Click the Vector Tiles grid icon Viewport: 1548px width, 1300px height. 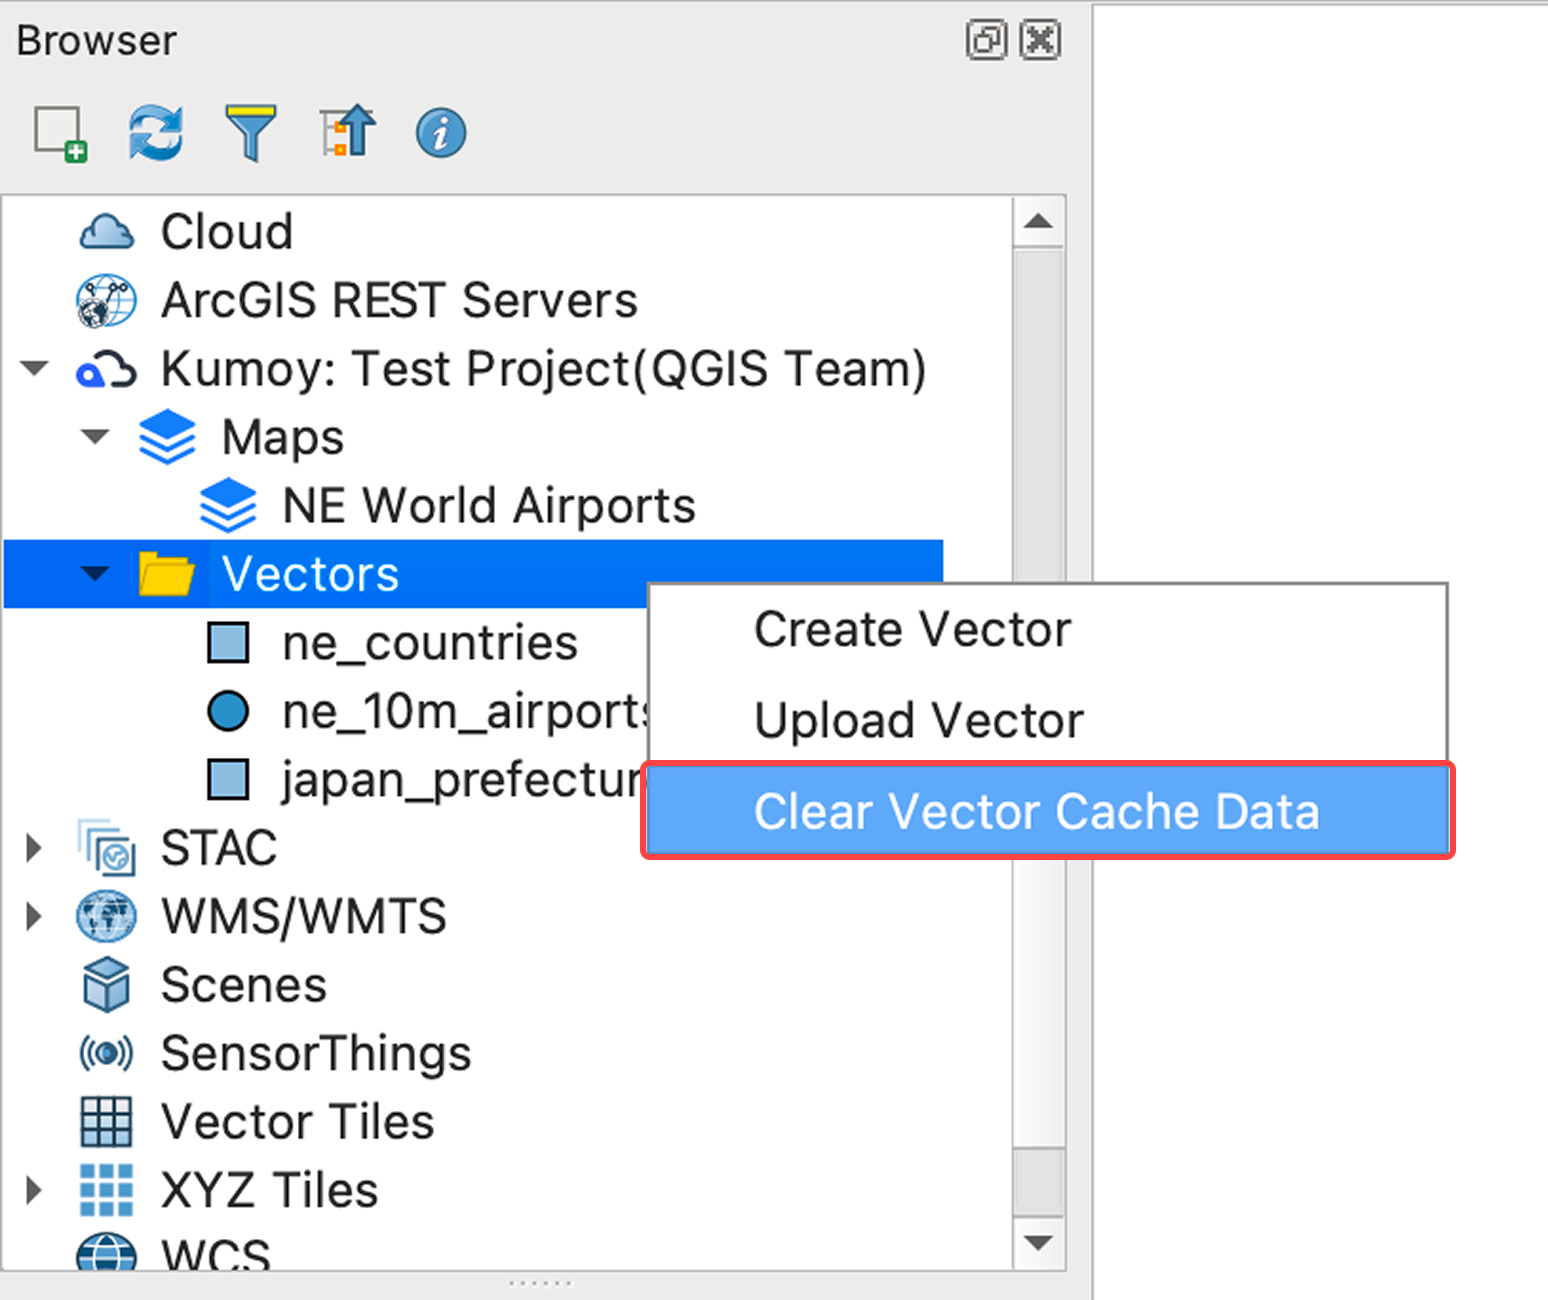[x=105, y=1121]
